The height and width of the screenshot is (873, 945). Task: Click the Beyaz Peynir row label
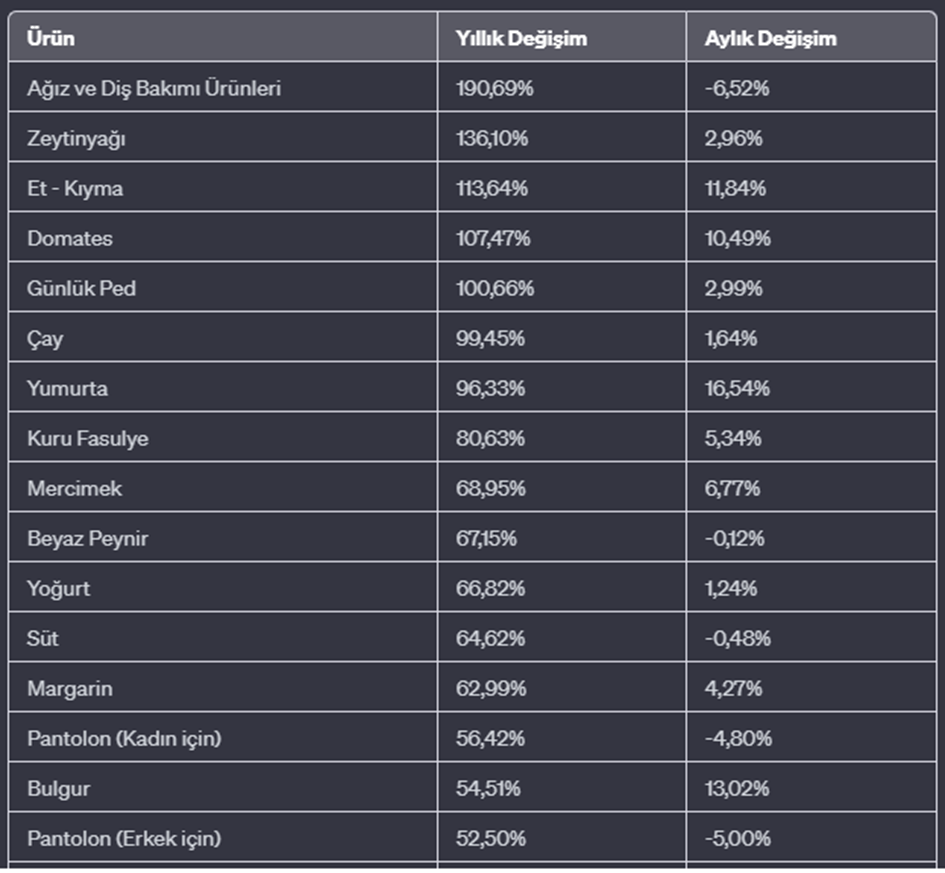[x=88, y=539]
